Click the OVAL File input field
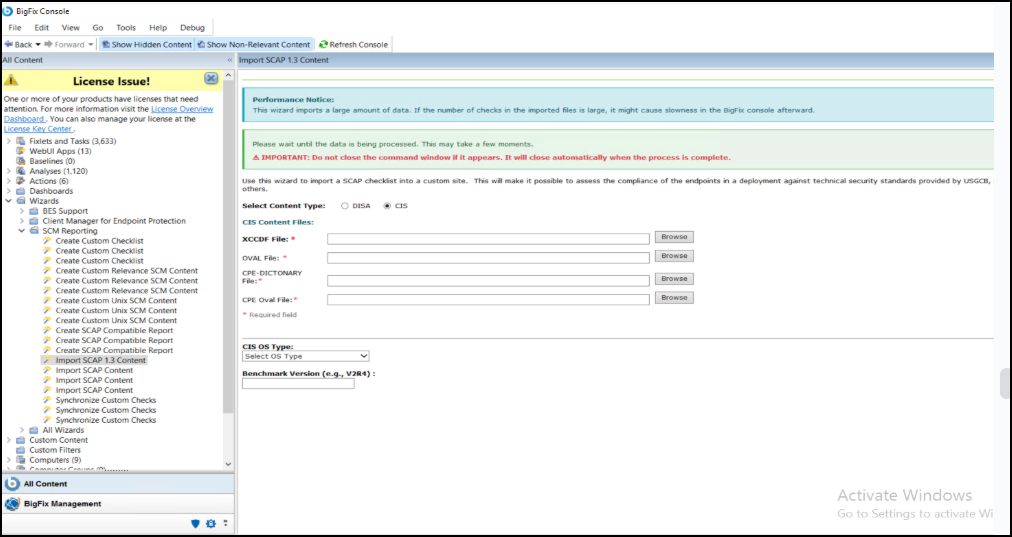Screen dimensions: 1012x537 [488, 258]
